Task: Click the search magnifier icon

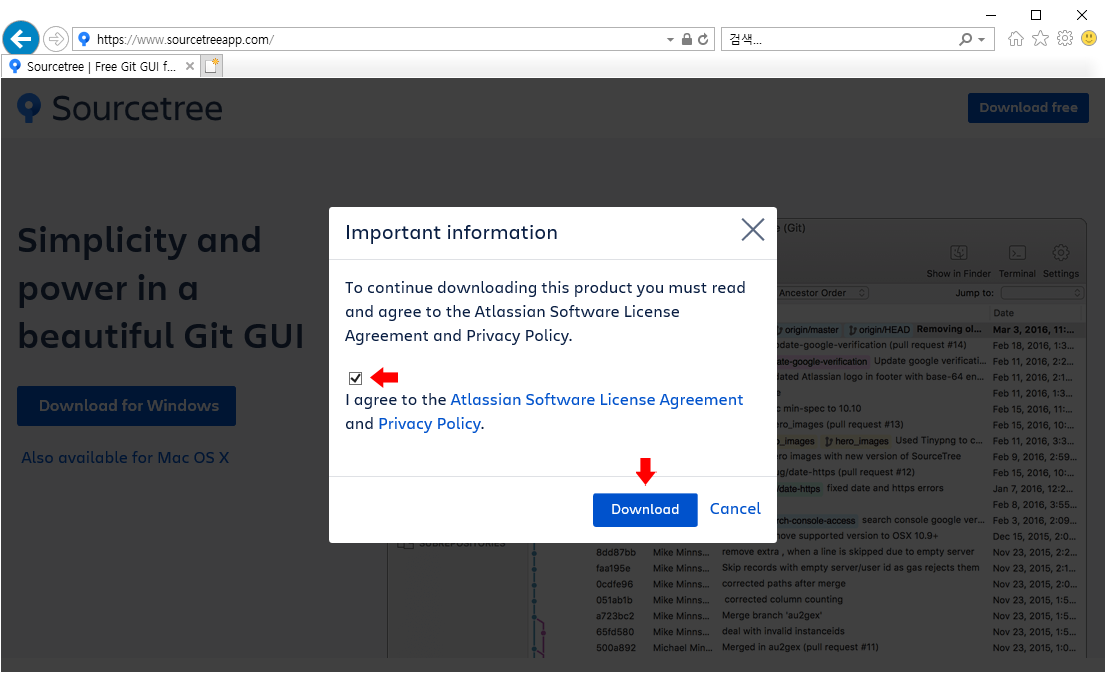Action: pyautogui.click(x=966, y=40)
